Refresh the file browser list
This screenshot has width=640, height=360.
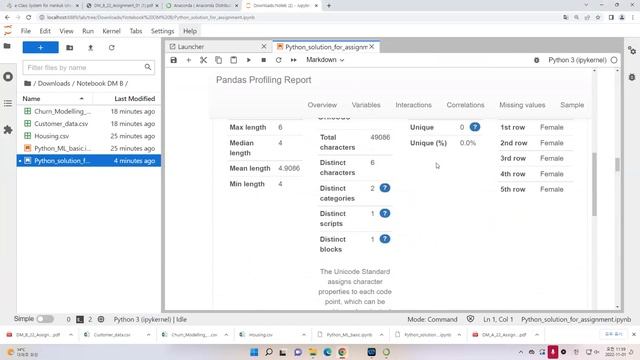tap(111, 48)
